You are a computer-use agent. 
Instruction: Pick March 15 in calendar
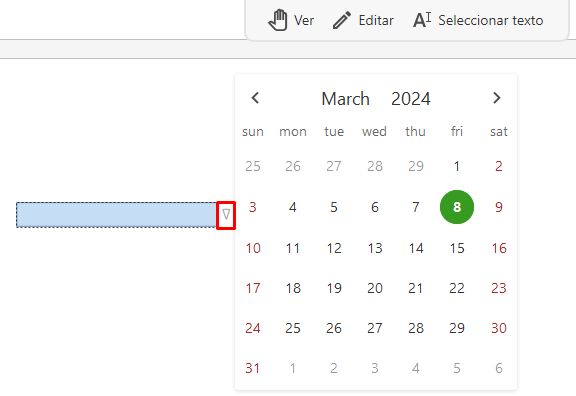457,248
